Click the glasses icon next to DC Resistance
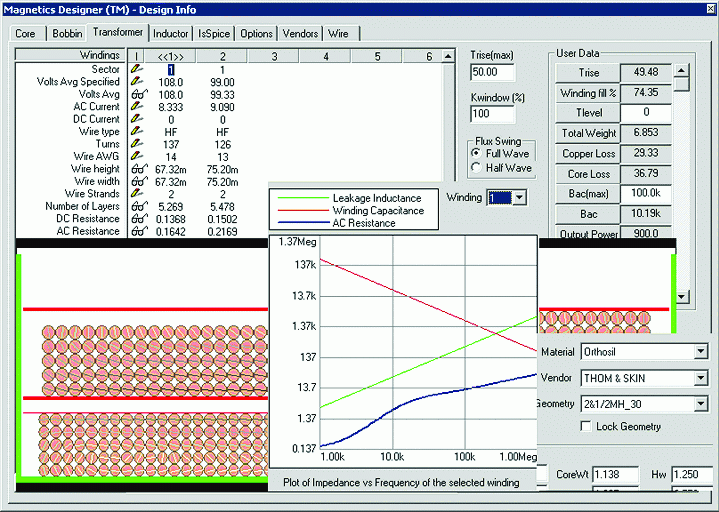The image size is (719, 512). click(x=138, y=219)
